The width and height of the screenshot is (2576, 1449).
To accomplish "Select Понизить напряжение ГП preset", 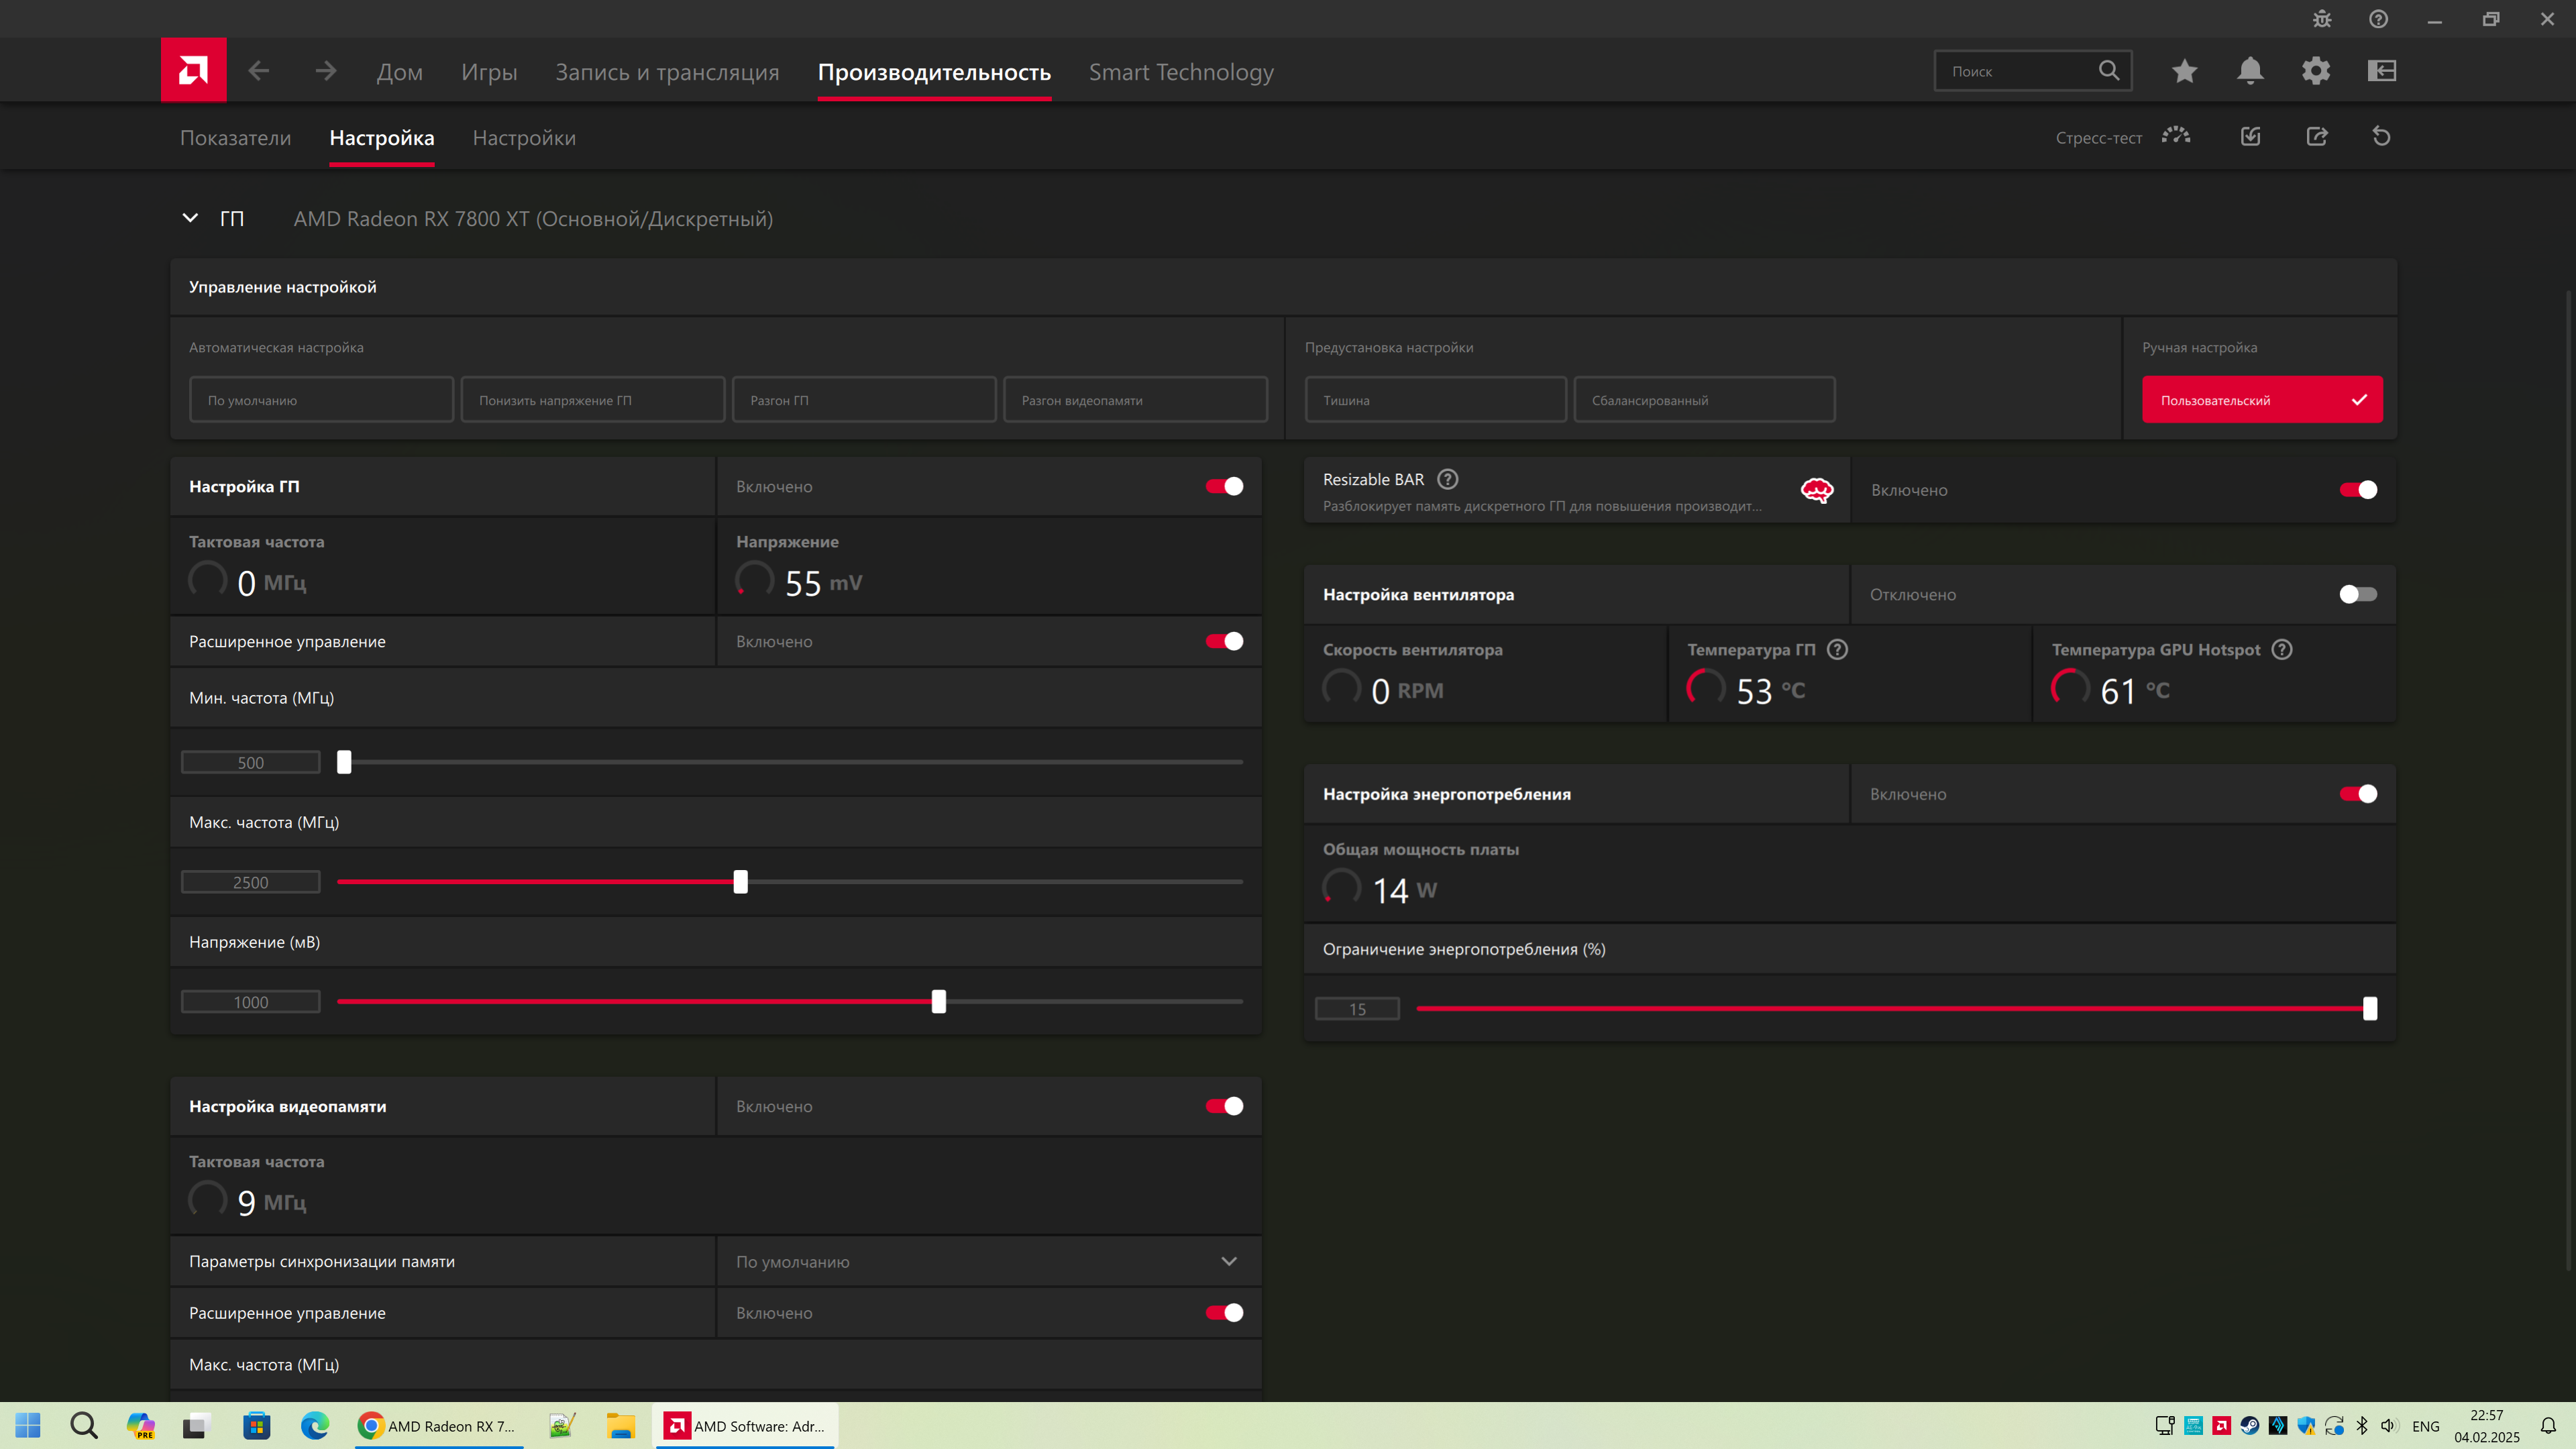I will 592,400.
